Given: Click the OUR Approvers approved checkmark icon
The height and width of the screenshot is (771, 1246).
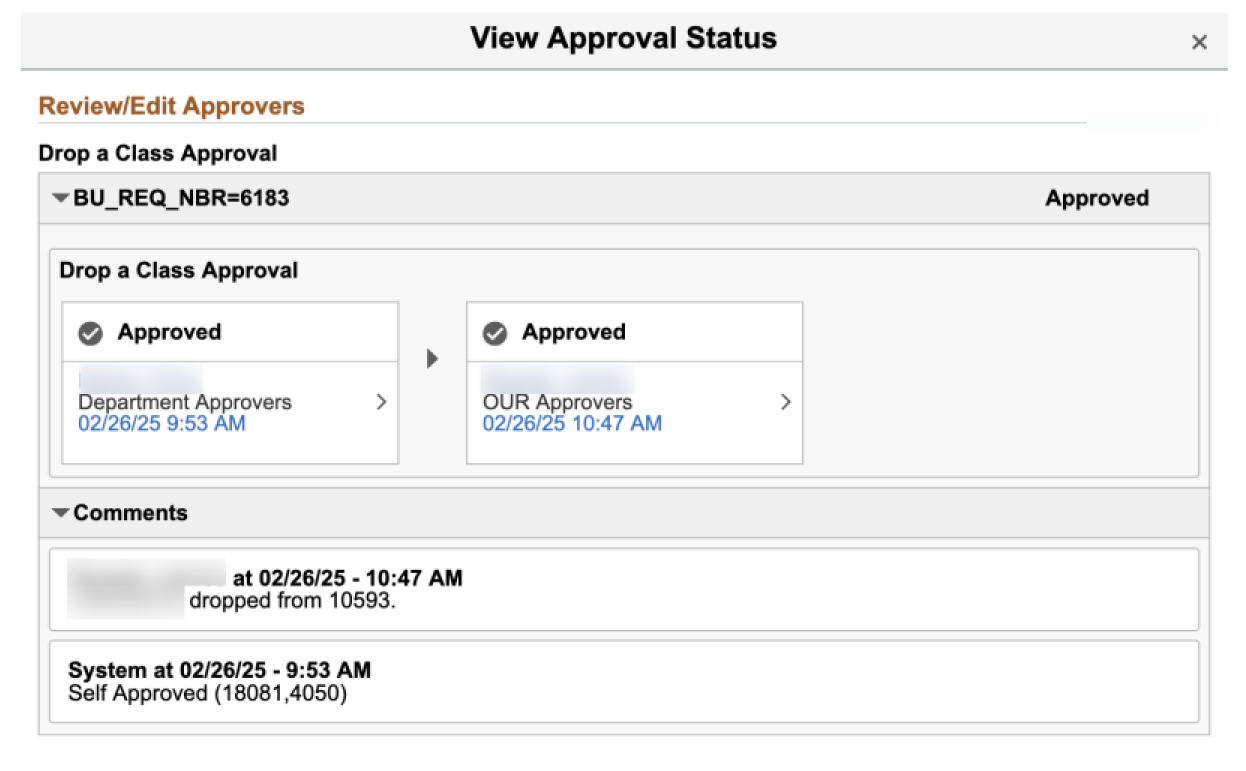Looking at the screenshot, I should (x=495, y=333).
